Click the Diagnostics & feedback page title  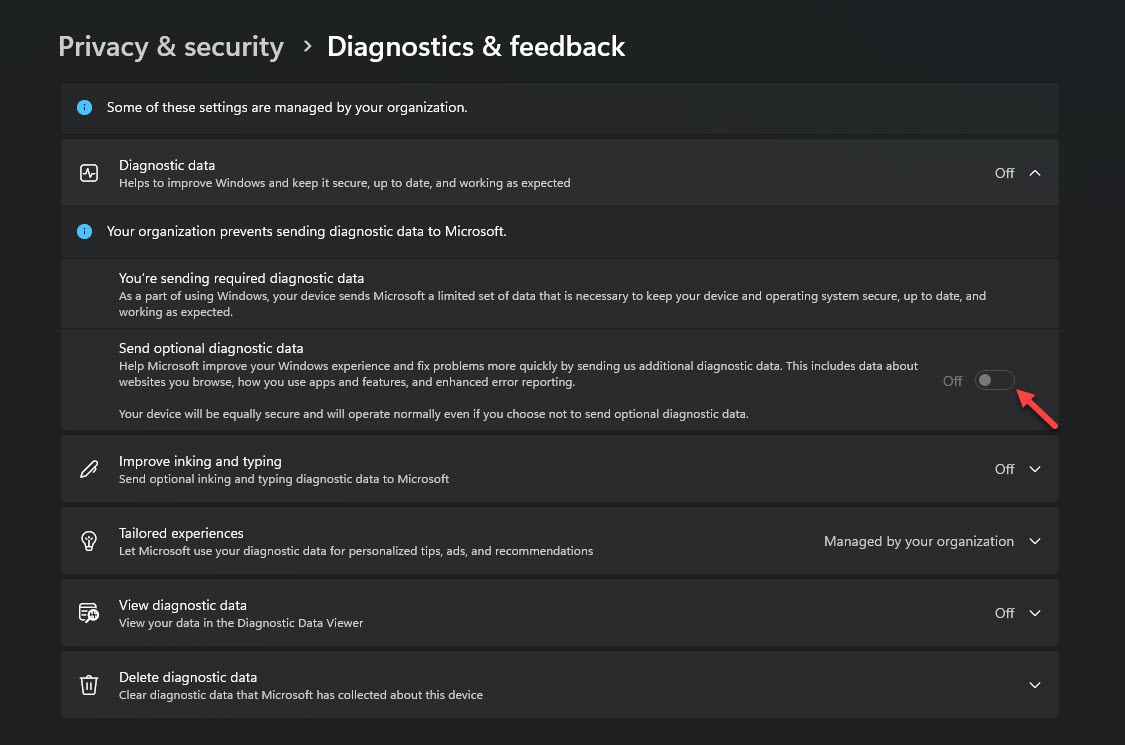pyautogui.click(x=476, y=47)
